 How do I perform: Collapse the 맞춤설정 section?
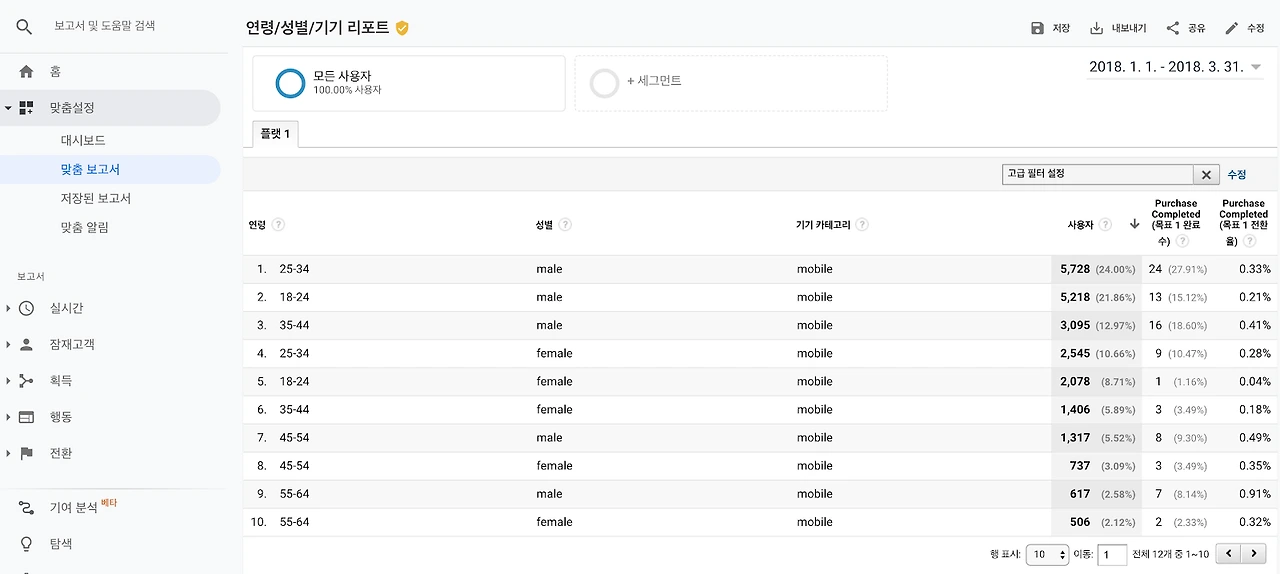8,107
